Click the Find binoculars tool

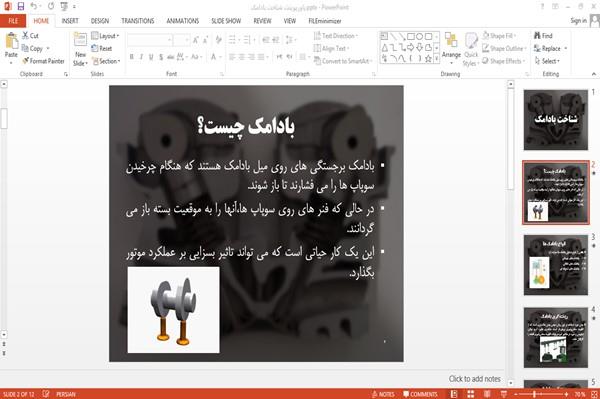coord(543,36)
